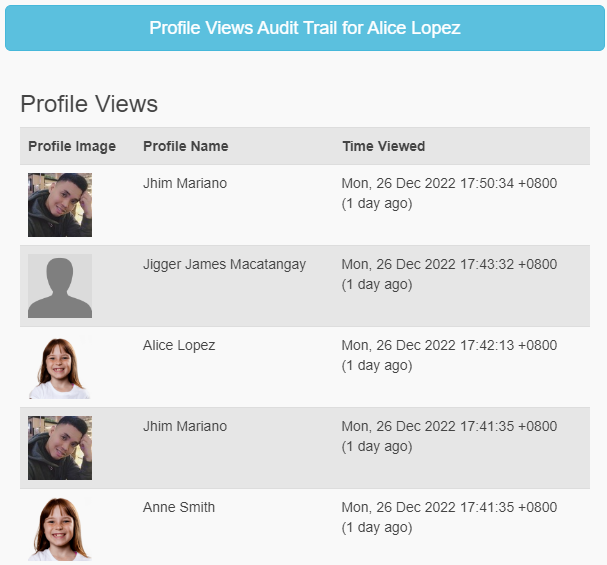
Task: Click the Profile Image column header
Action: (72, 146)
